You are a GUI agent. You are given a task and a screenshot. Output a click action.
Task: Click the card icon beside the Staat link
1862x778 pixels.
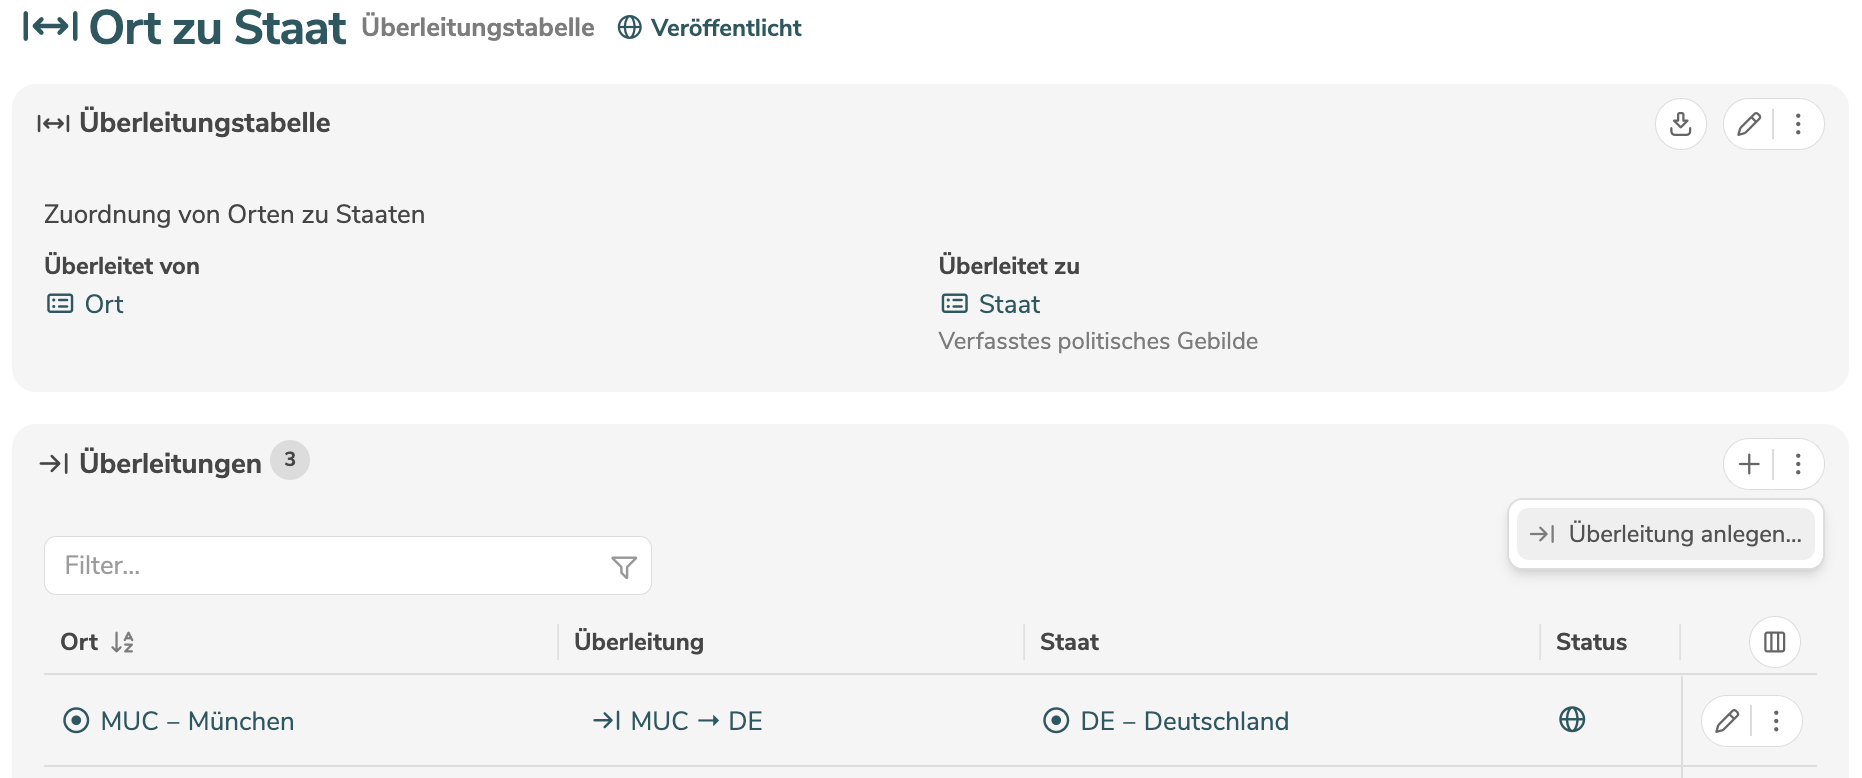pyautogui.click(x=955, y=303)
